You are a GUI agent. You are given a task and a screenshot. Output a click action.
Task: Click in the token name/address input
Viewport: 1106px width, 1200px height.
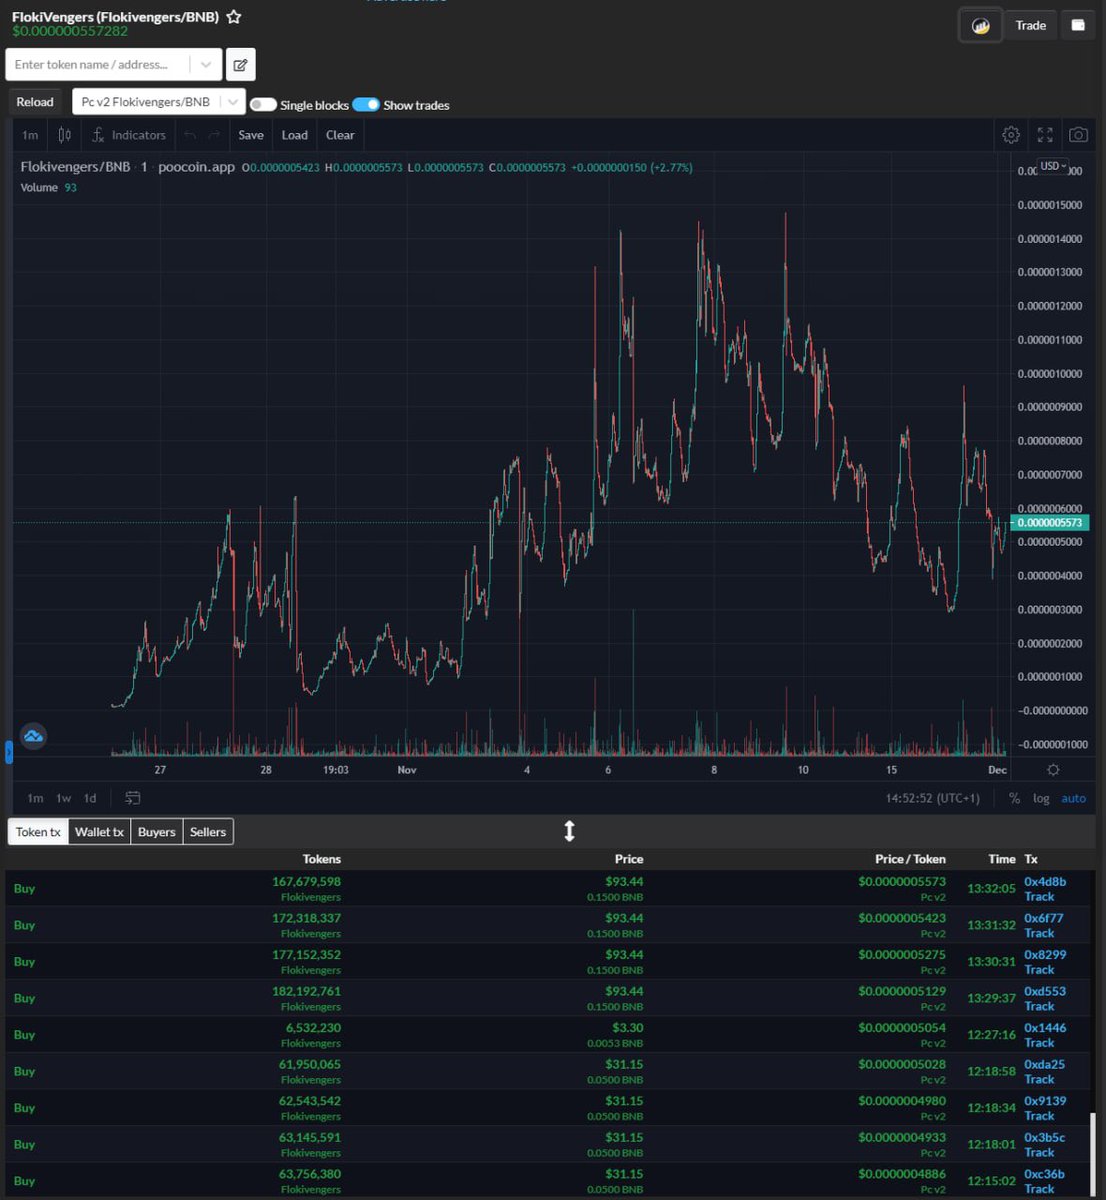click(x=100, y=65)
